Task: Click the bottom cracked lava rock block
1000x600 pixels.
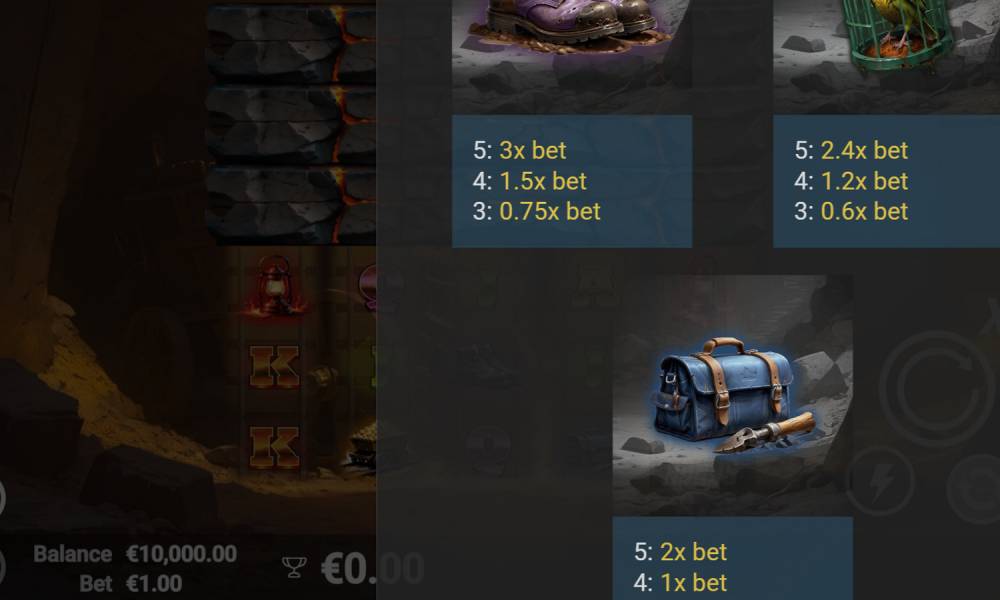Action: [291, 207]
